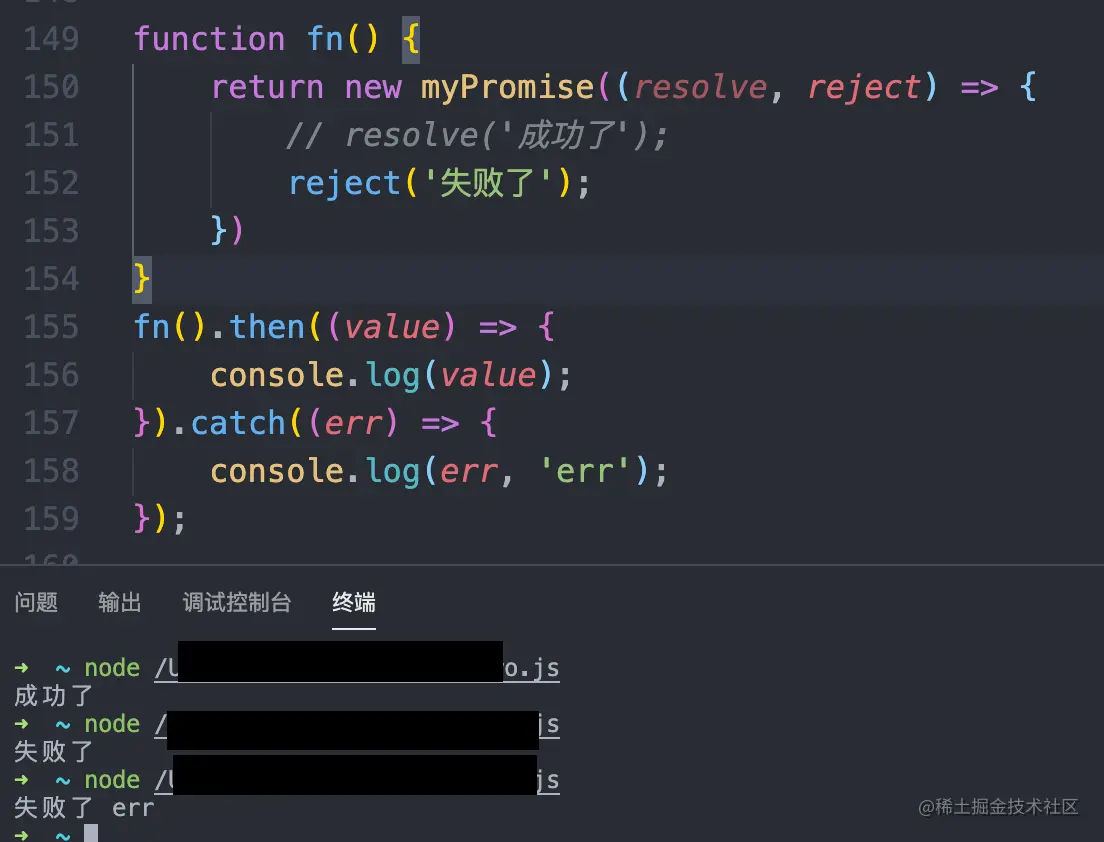Select the 终端 tab

(x=353, y=603)
